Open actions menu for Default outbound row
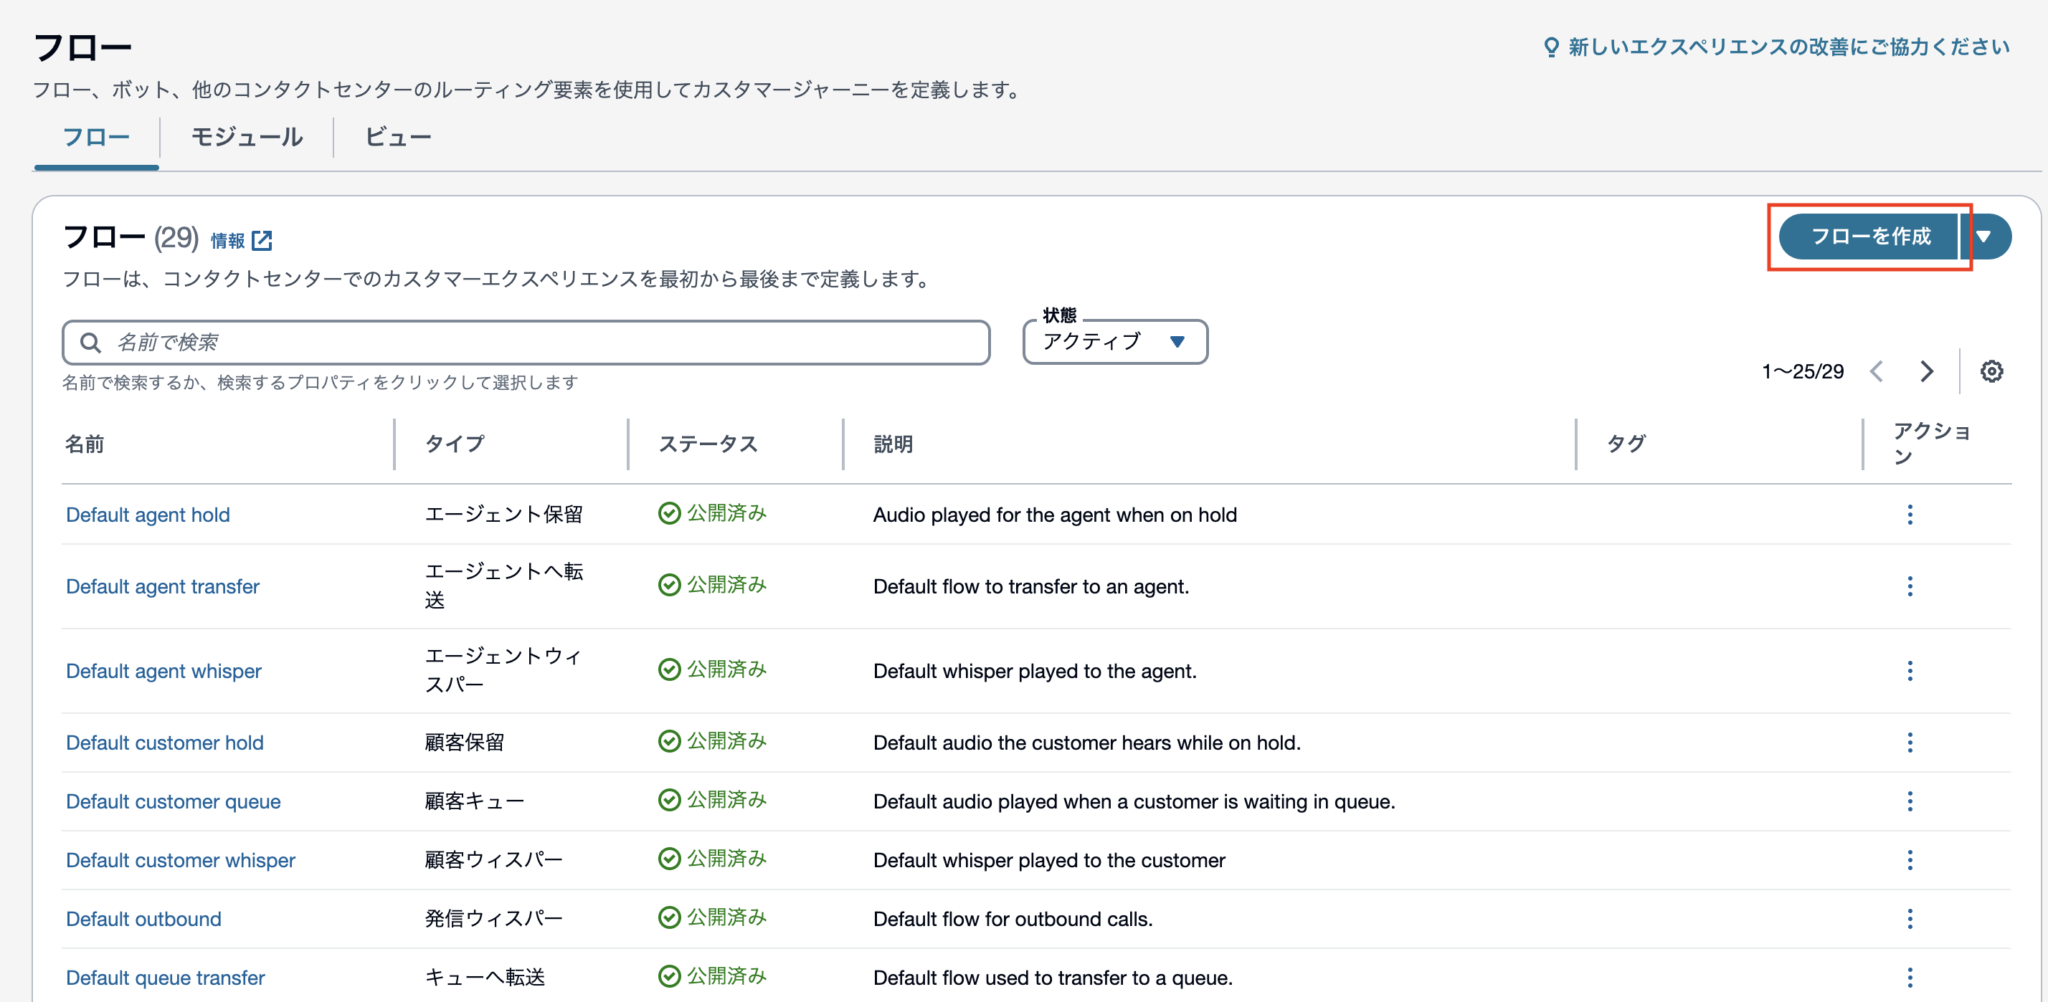This screenshot has height=1002, width=2048. 1910,918
